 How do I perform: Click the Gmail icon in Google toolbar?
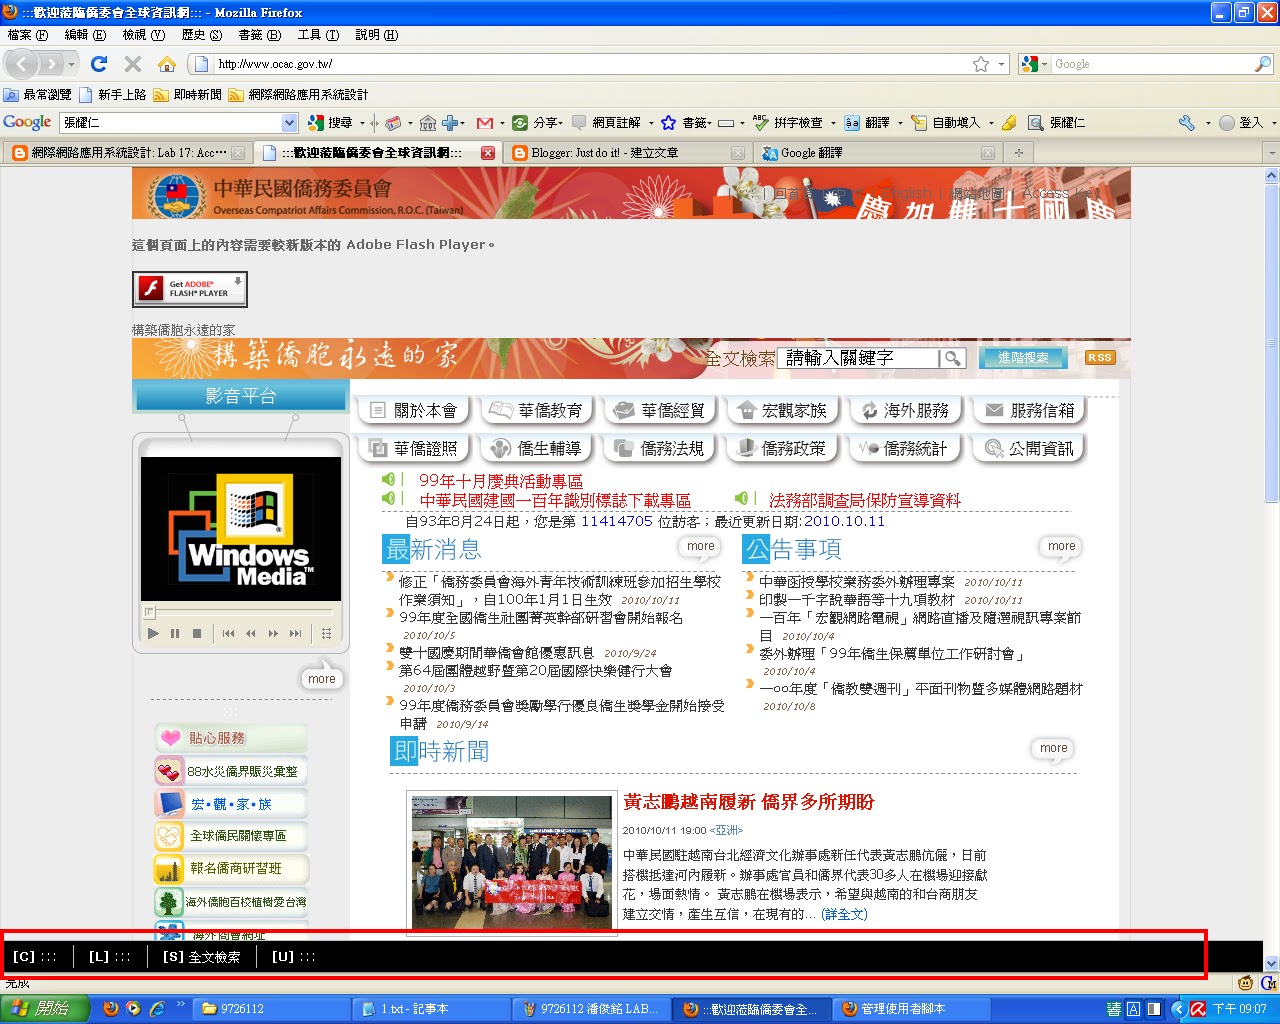point(485,123)
